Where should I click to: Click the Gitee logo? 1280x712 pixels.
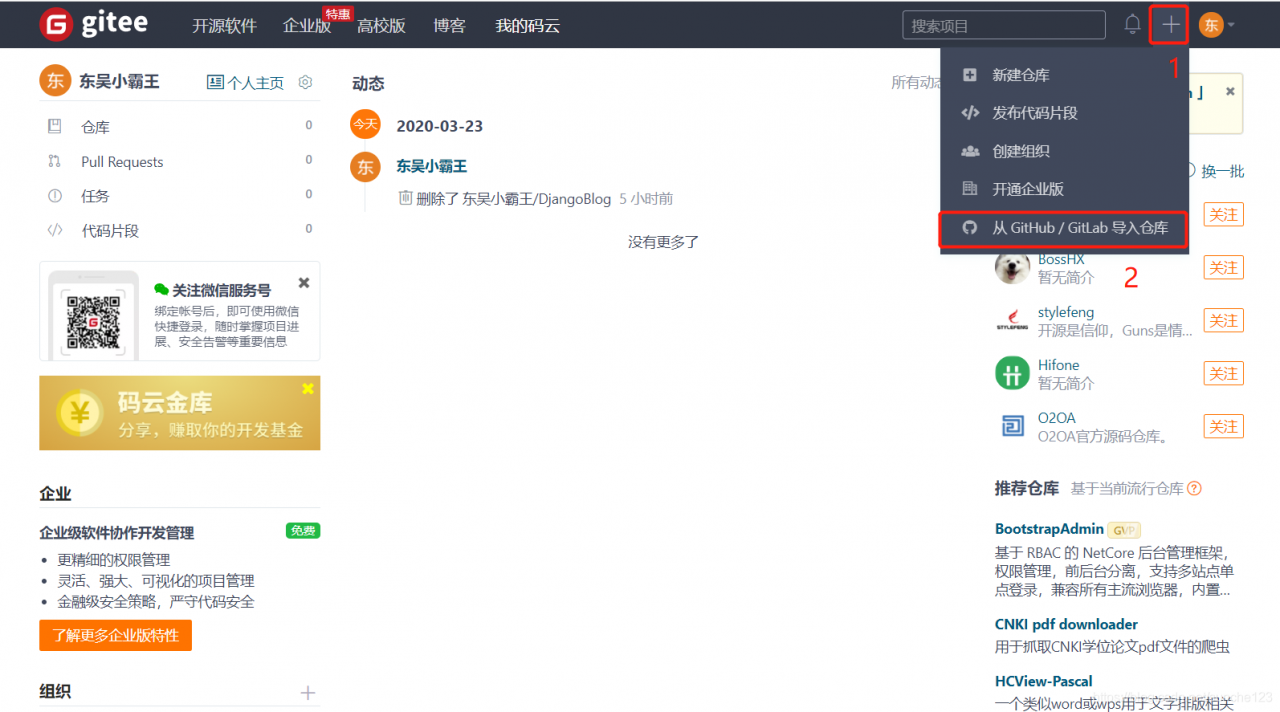point(93,25)
